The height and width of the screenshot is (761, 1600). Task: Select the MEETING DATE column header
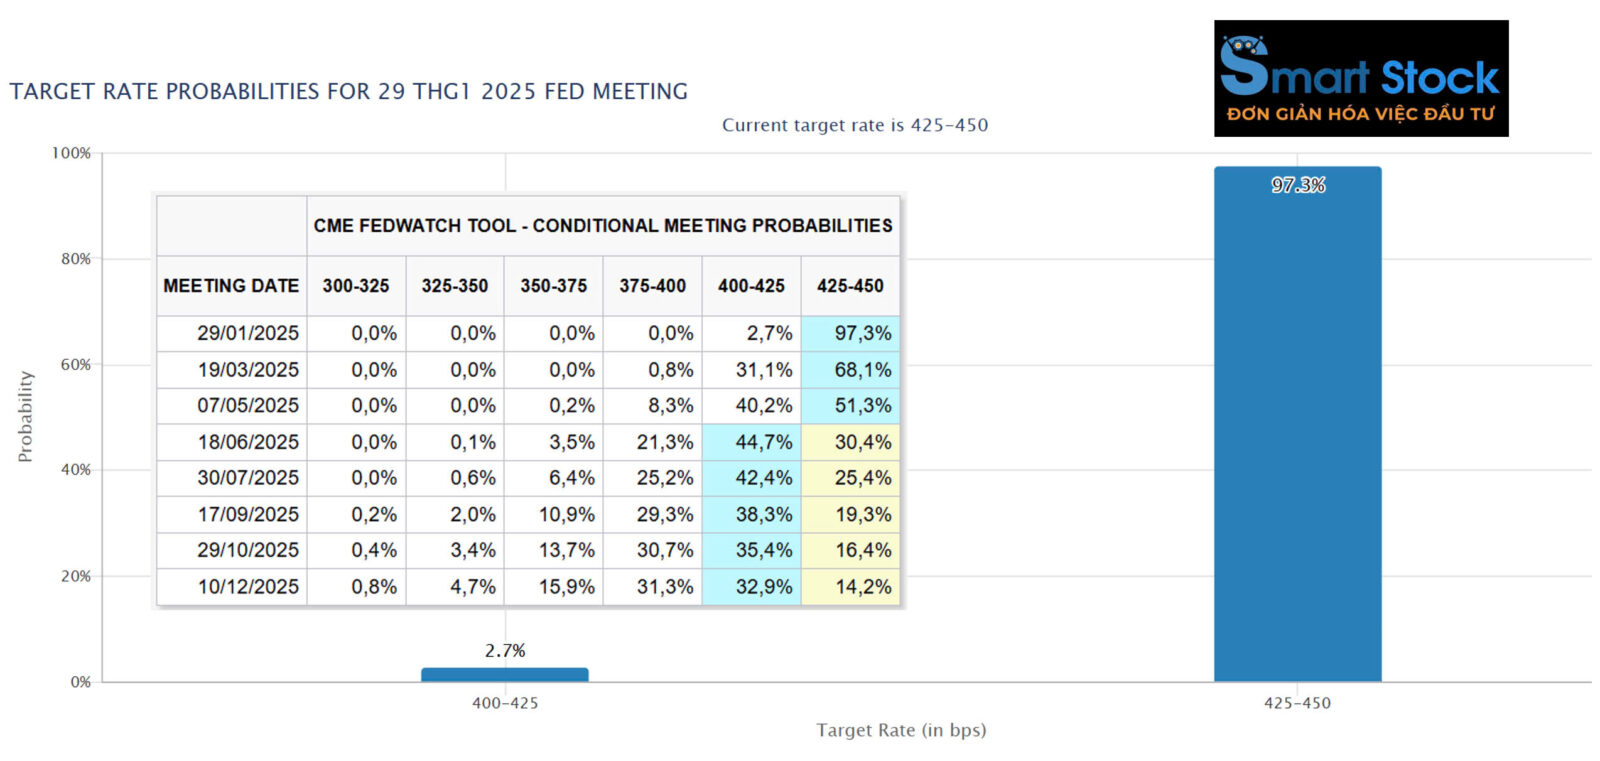[231, 286]
